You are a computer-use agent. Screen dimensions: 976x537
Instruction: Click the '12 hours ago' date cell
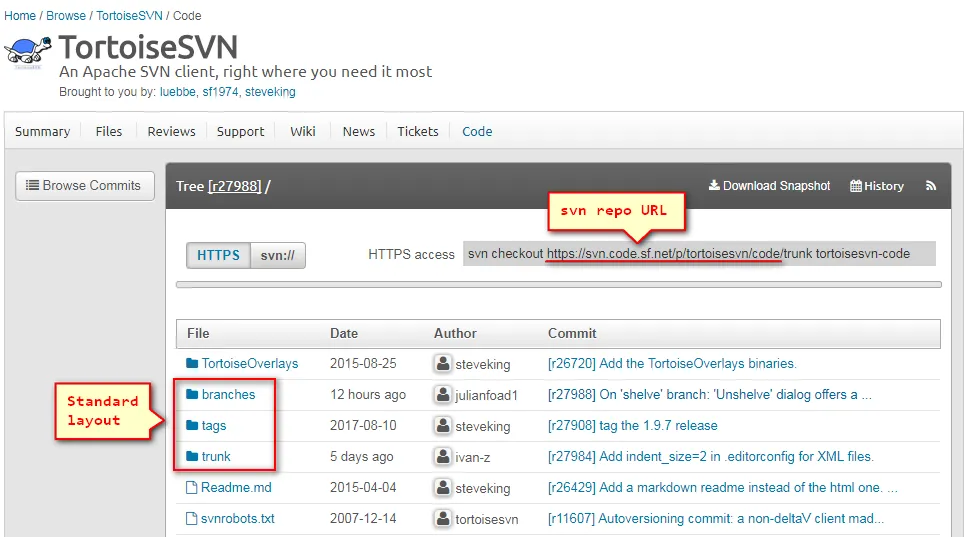pos(368,395)
